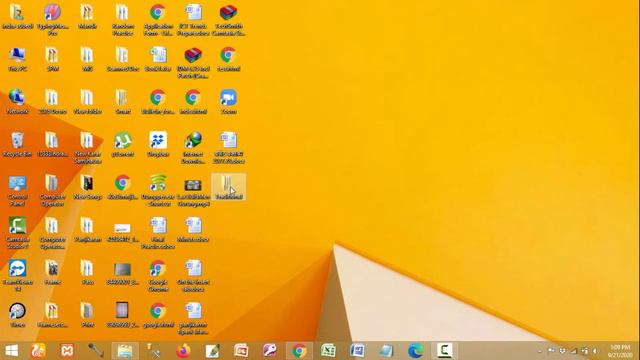Select the highlighted folder under the cursor
Image resolution: width=640 pixels, height=360 pixels.
pyautogui.click(x=228, y=187)
